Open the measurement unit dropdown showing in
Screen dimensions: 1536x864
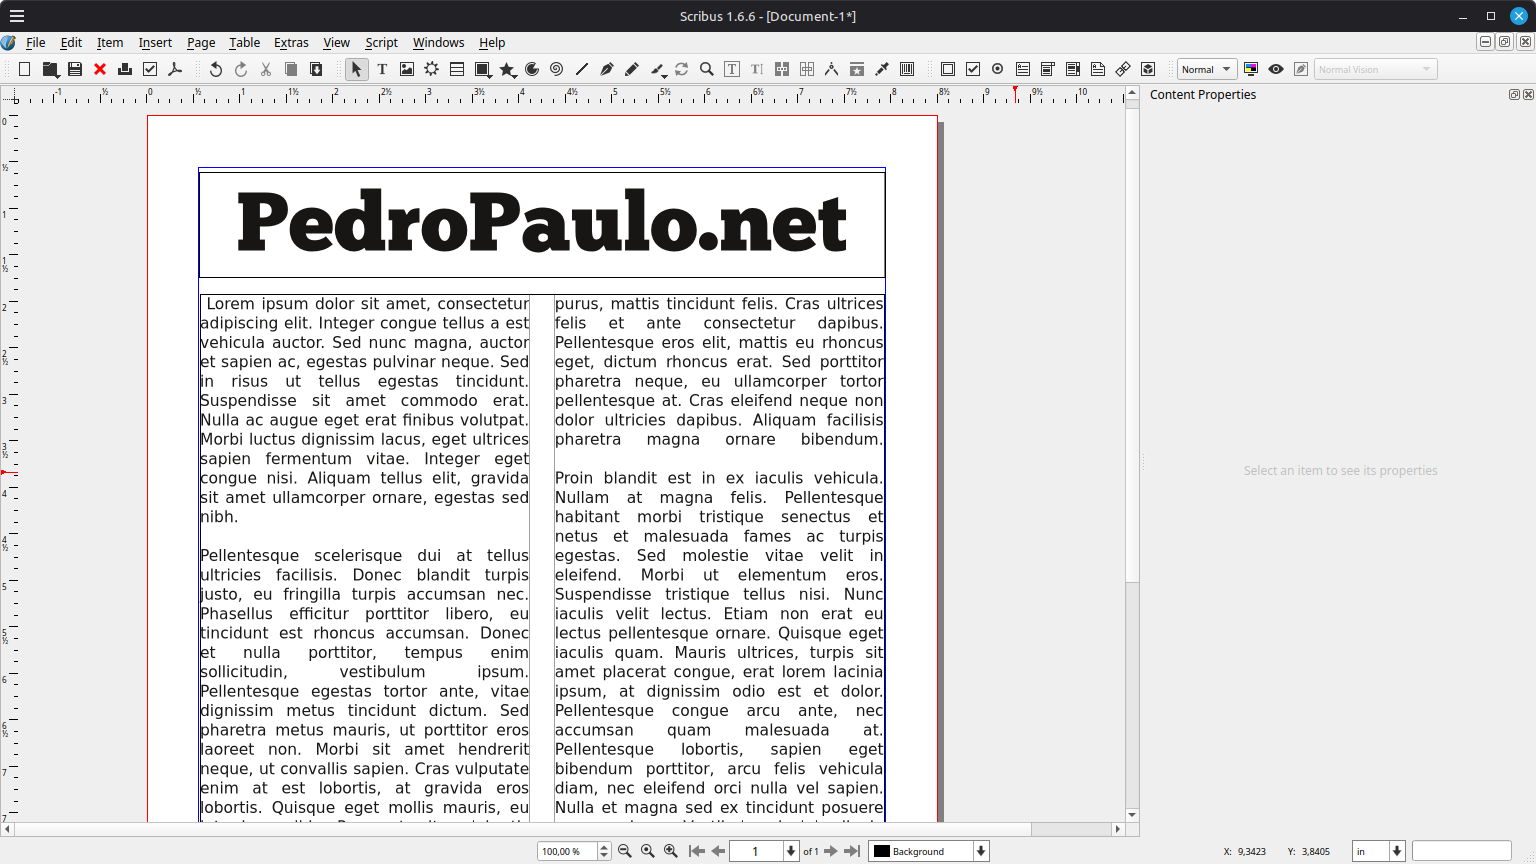[1378, 851]
